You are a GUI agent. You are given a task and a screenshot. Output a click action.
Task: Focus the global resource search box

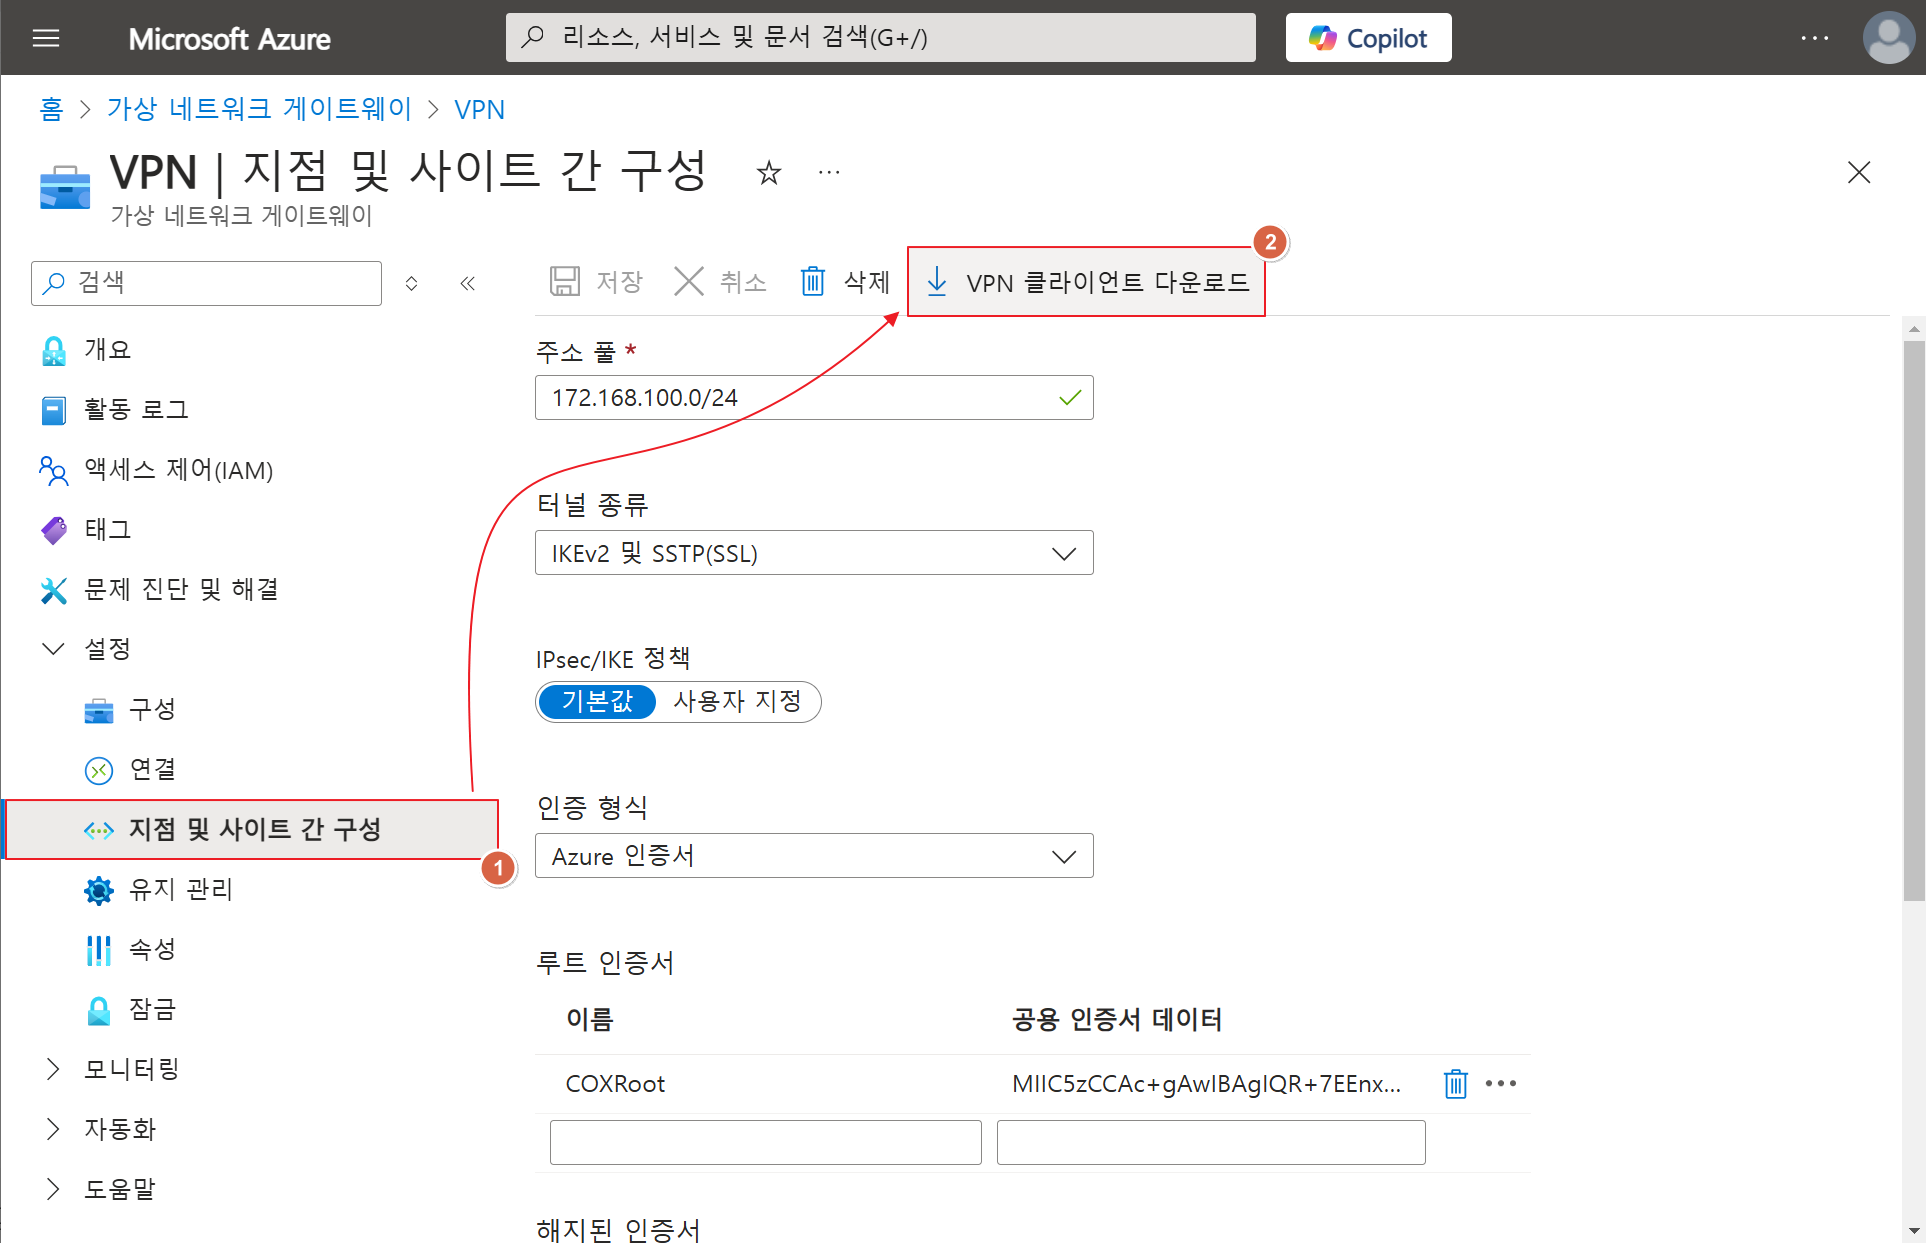point(880,38)
